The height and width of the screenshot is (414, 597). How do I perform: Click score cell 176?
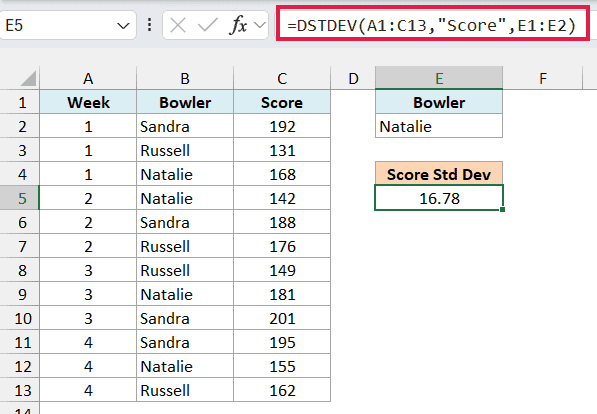[282, 246]
